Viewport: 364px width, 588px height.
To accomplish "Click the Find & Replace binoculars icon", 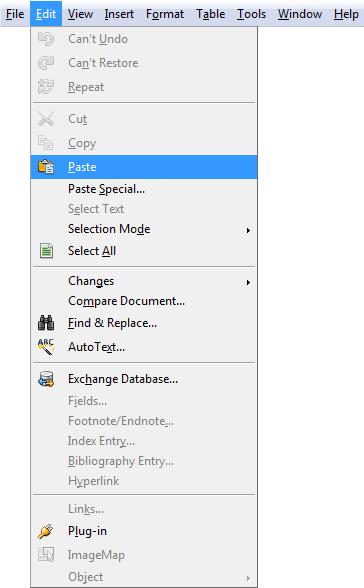I will click(x=46, y=323).
